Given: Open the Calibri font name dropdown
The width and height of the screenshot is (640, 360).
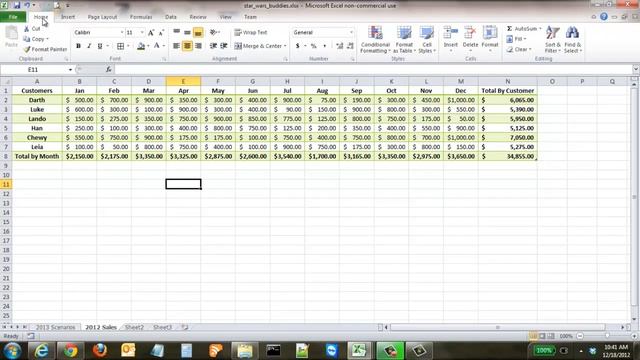Looking at the screenshot, I should [x=122, y=32].
